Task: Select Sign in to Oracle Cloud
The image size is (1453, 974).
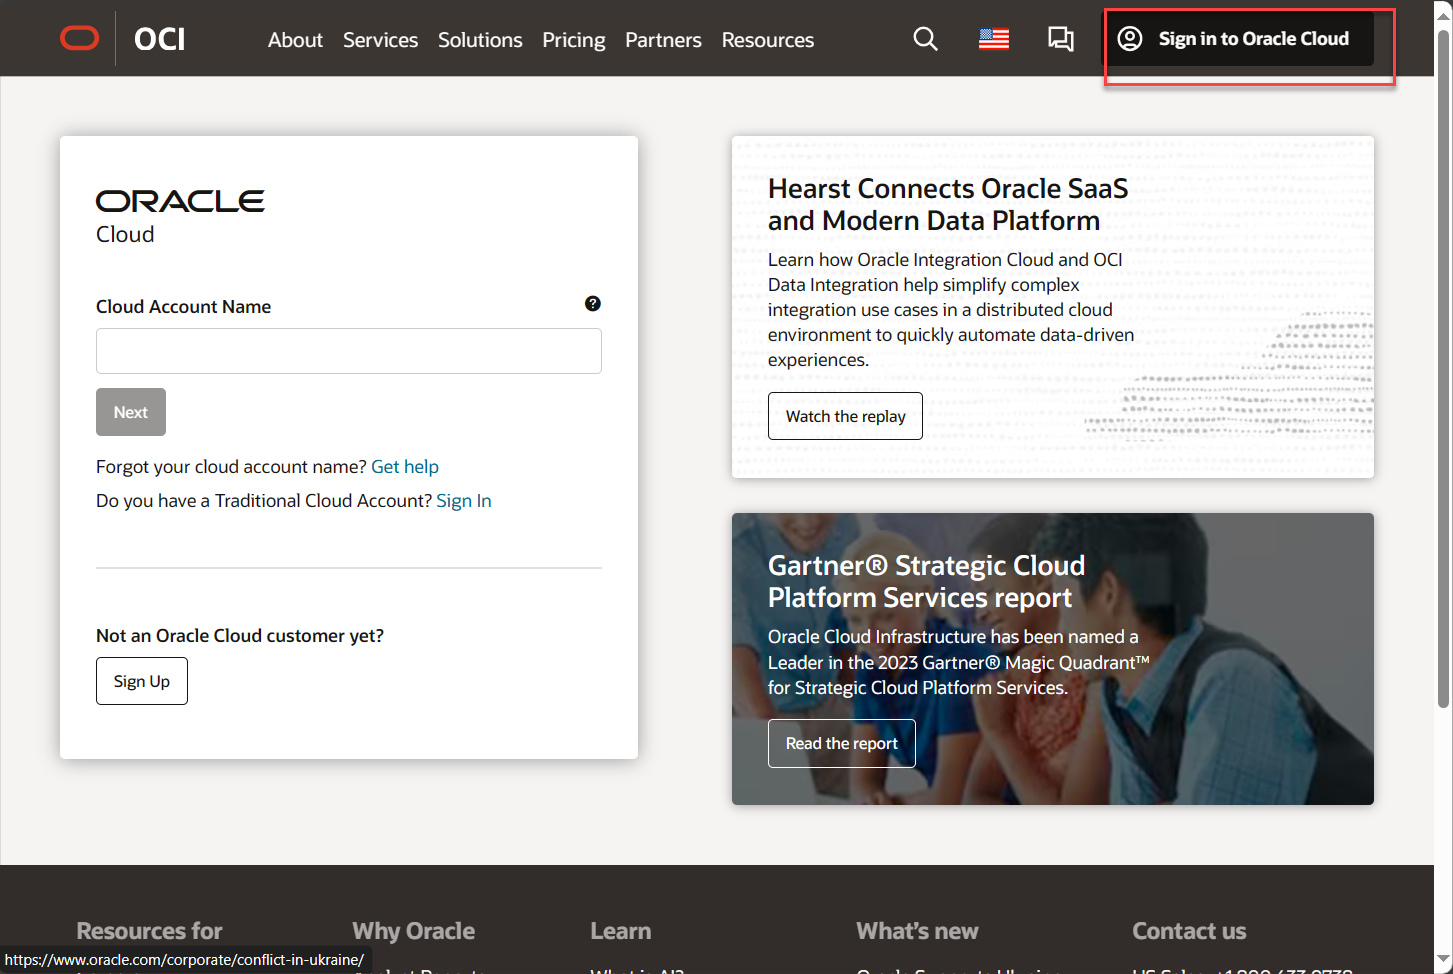Action: 1252,39
